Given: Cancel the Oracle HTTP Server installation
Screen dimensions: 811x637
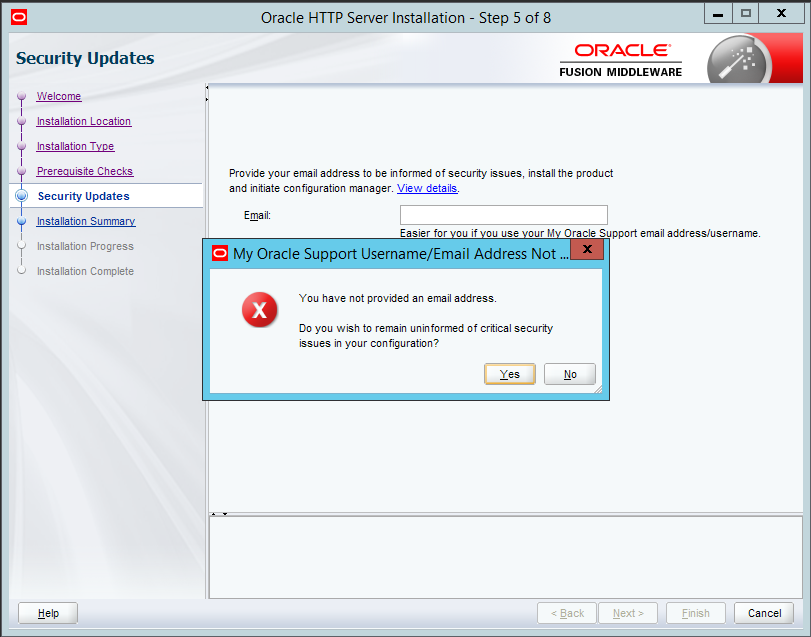Looking at the screenshot, I should click(764, 613).
